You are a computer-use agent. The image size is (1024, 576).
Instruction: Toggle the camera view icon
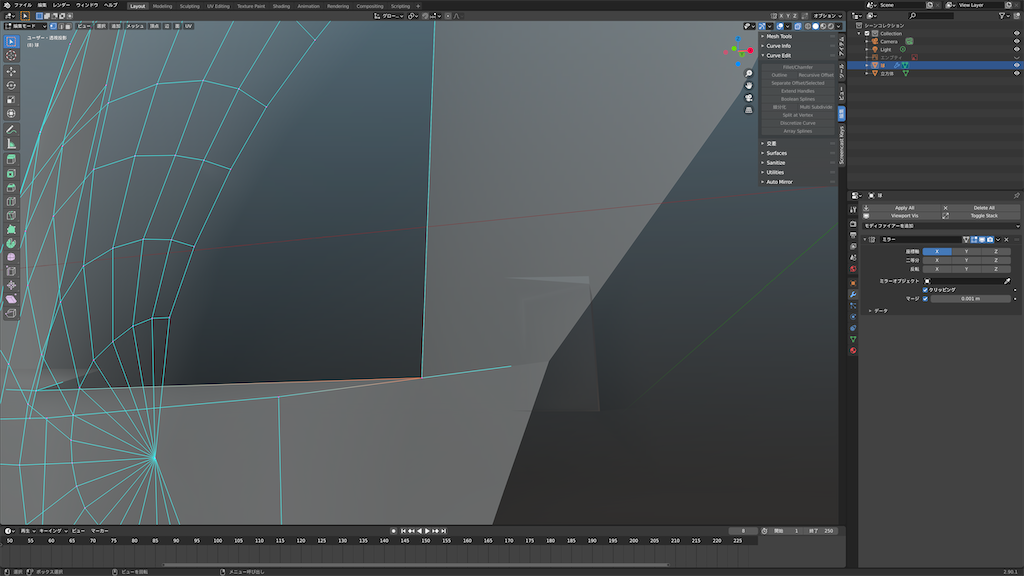pos(748,98)
